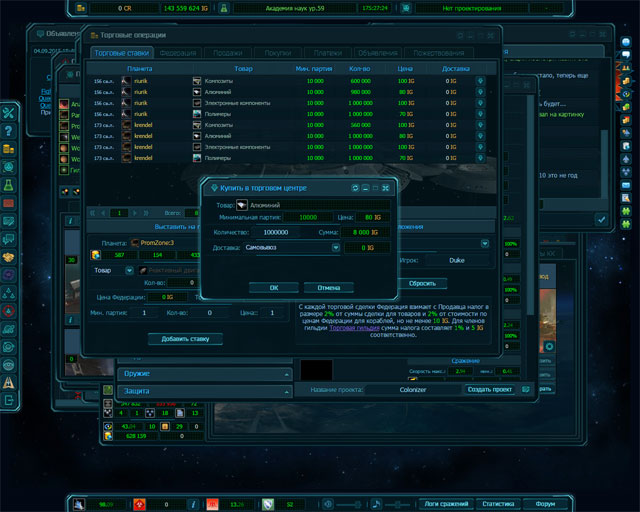640x512 pixels.
Task: Open the chat bubbles icon in left sidebar
Action: pos(9,239)
